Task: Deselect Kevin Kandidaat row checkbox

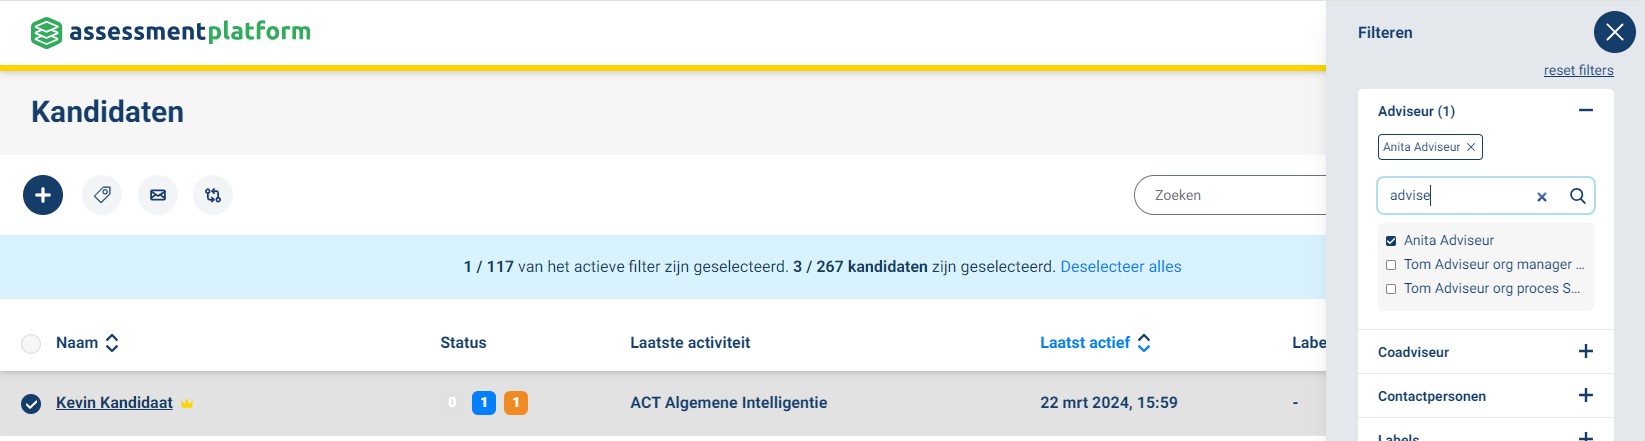Action: tap(31, 404)
